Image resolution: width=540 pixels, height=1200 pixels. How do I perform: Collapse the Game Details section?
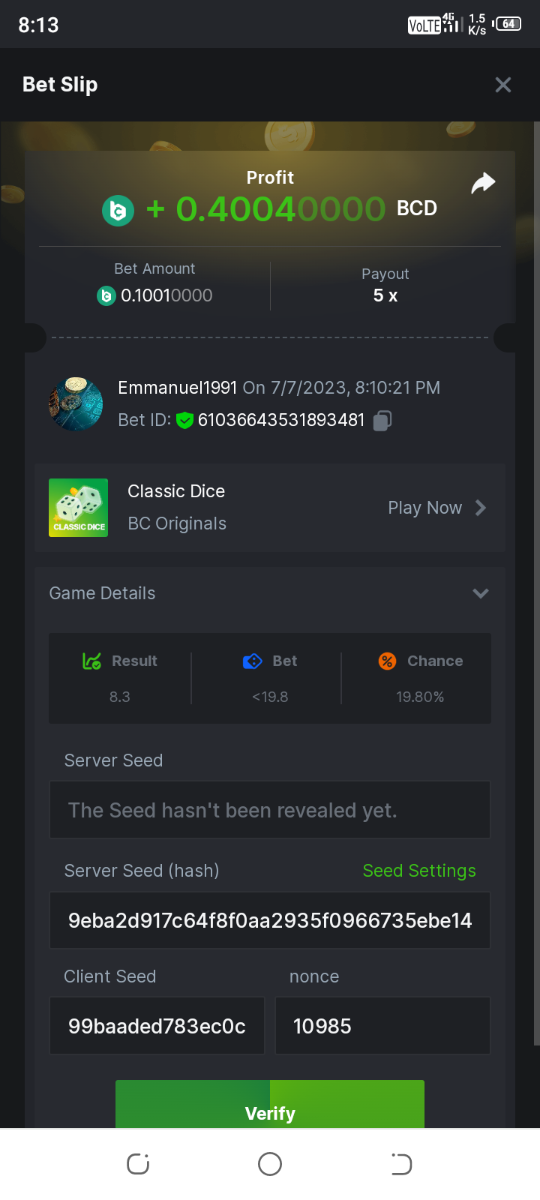tap(481, 593)
